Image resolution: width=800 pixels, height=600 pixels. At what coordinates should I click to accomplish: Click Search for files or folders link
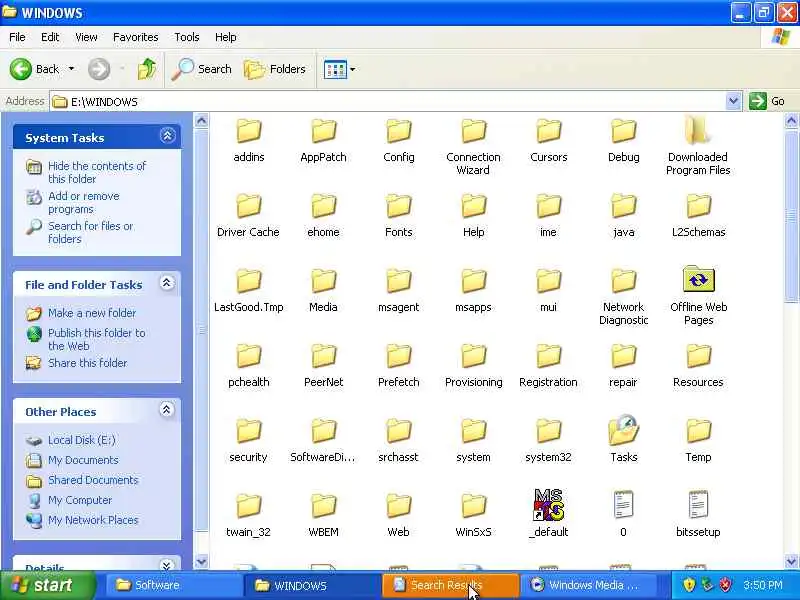90,232
